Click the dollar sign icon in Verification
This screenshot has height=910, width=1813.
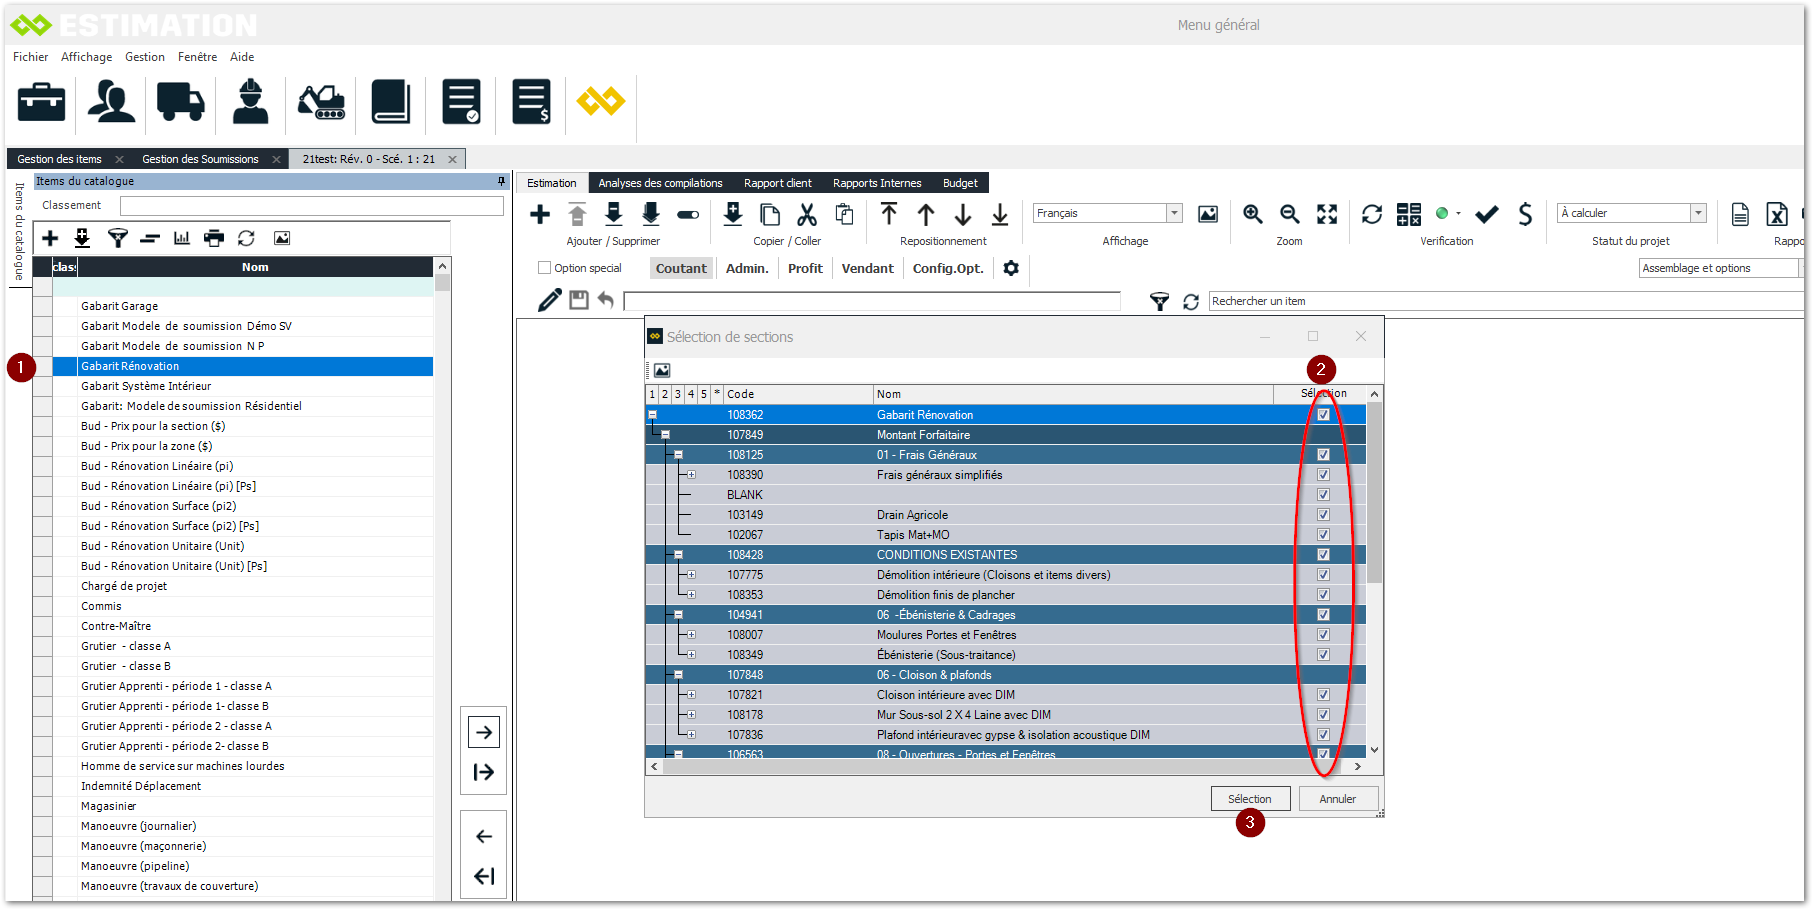[1524, 214]
